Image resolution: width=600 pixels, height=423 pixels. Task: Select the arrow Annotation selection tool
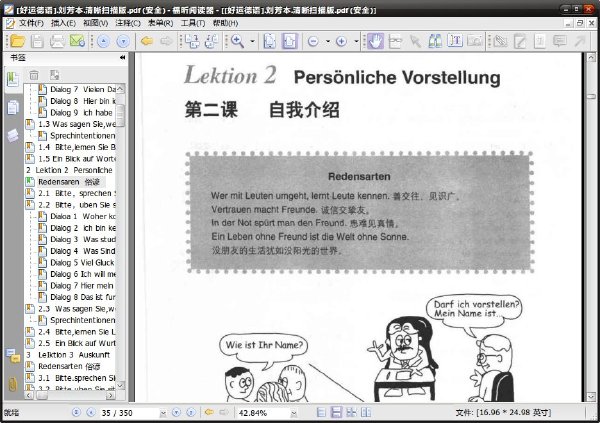pos(415,41)
